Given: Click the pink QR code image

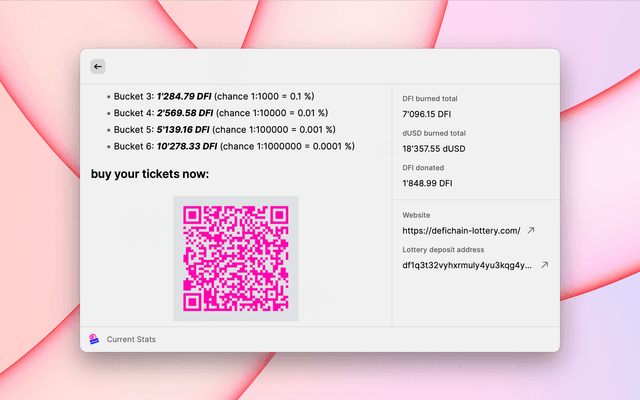Looking at the screenshot, I should coord(235,258).
